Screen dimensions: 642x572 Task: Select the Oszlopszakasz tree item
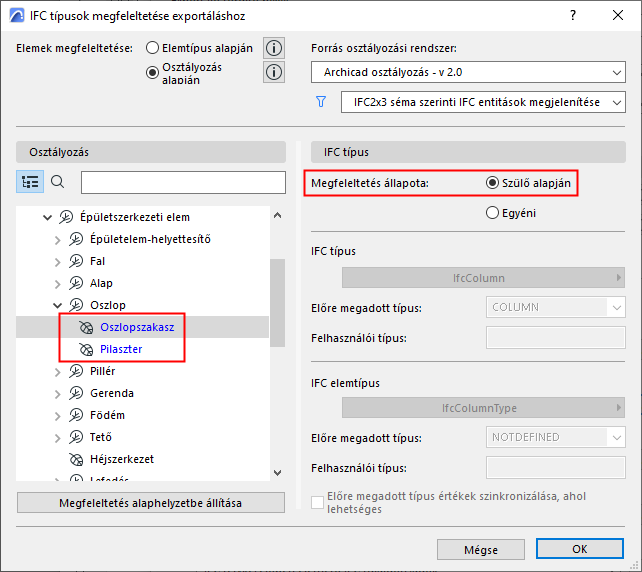point(142,327)
